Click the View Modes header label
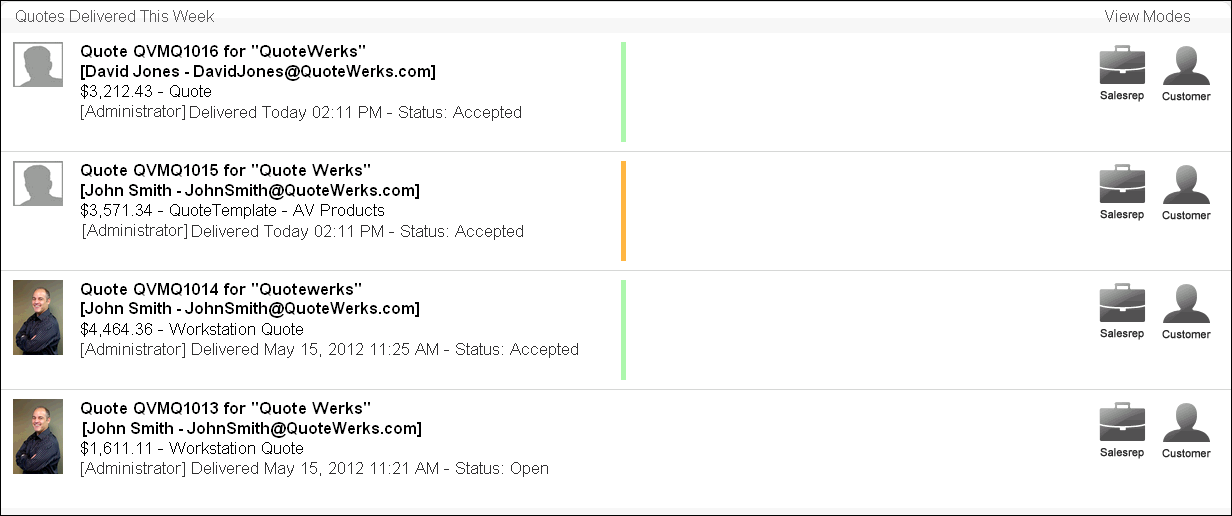This screenshot has width=1232, height=516. pyautogui.click(x=1147, y=16)
